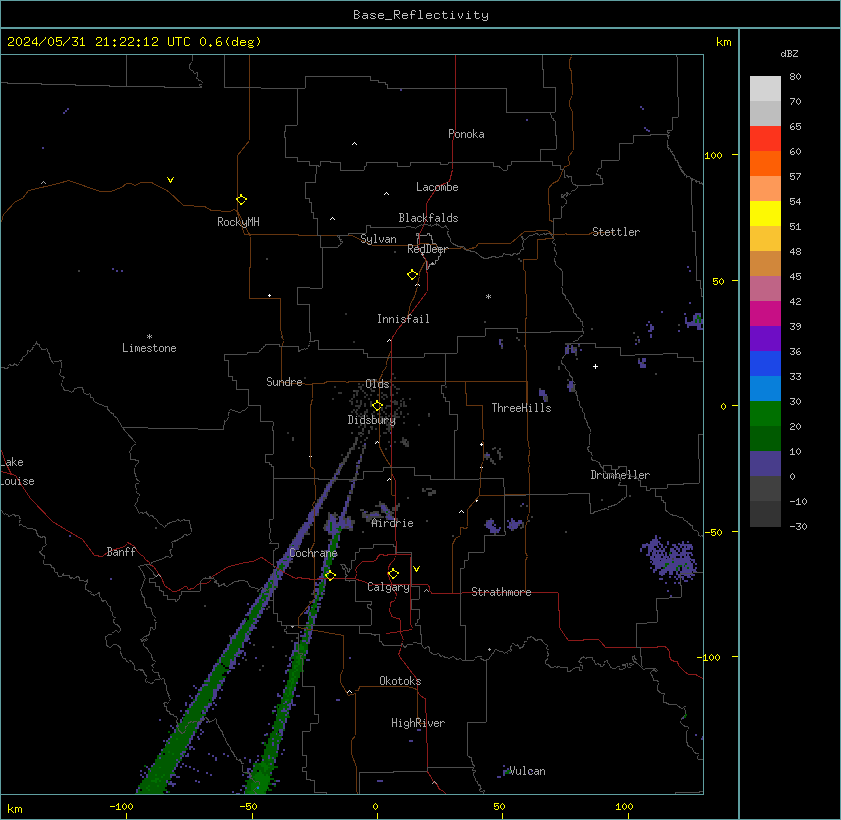Select the royal blue 33-36 dBZ legend swatch
The height and width of the screenshot is (820, 841).
coord(765,364)
